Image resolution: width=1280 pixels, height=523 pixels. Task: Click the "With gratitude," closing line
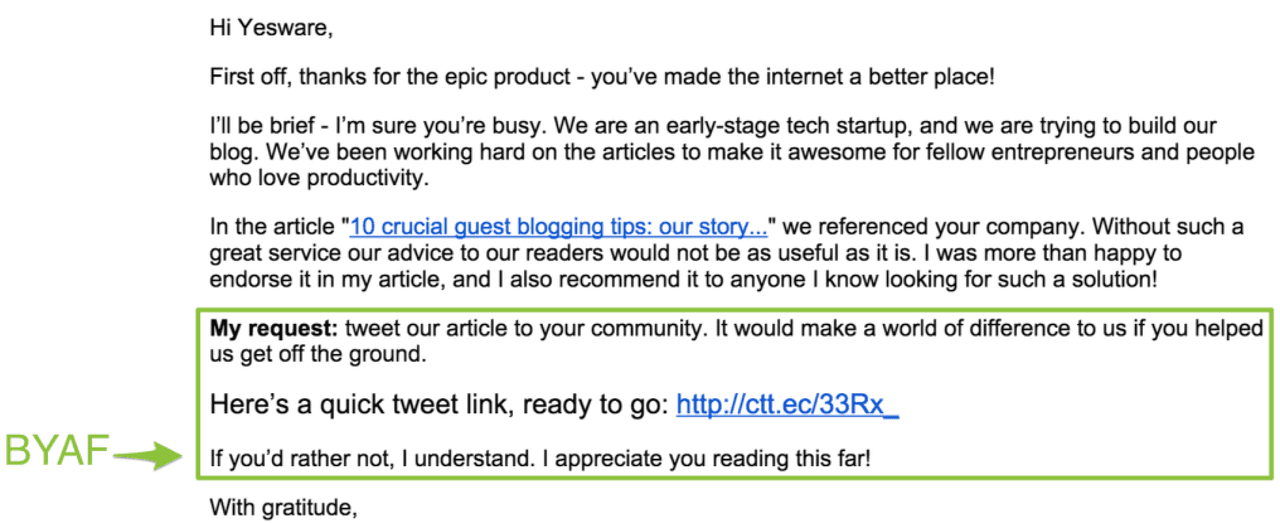tap(283, 508)
